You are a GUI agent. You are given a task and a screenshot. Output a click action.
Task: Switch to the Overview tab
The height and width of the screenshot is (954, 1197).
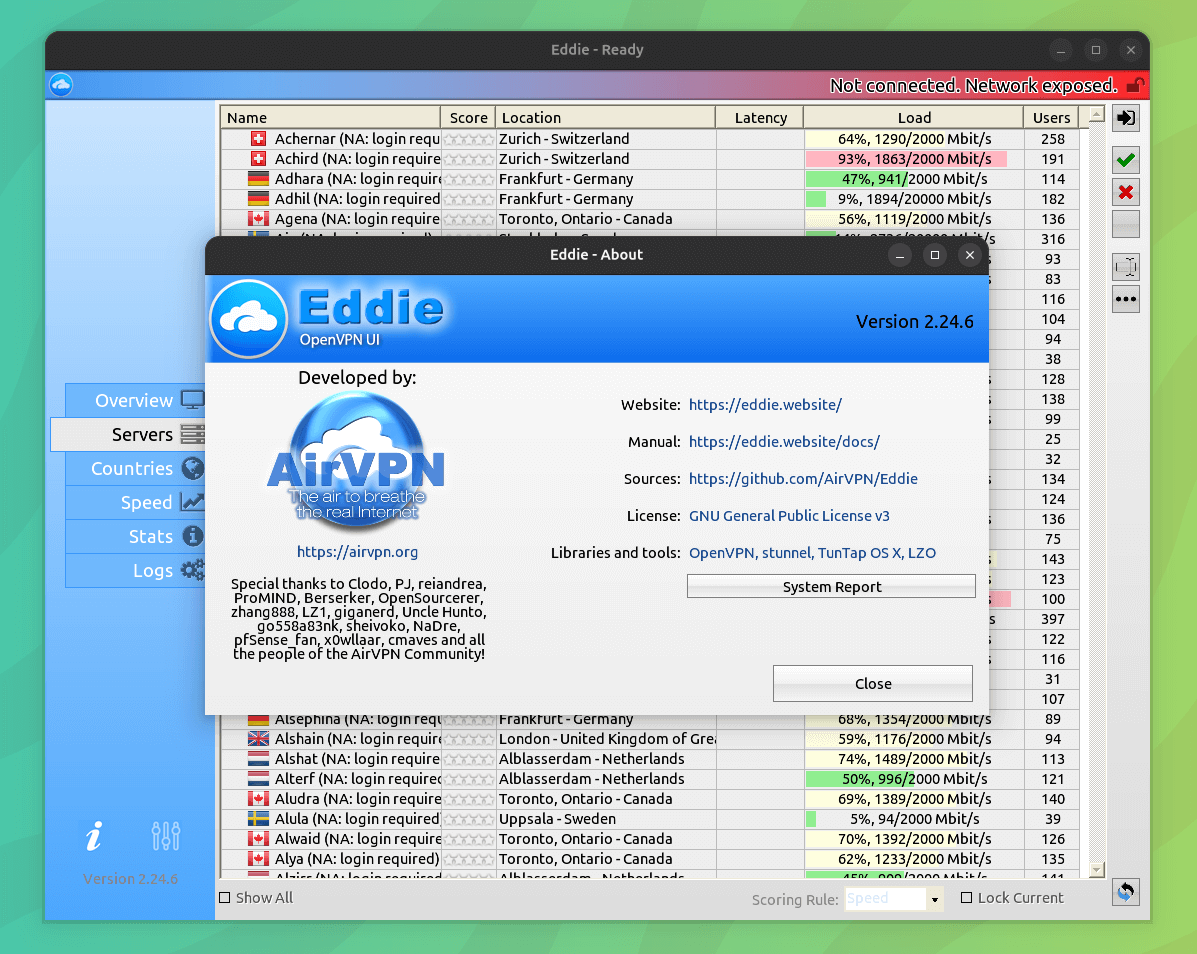(135, 400)
